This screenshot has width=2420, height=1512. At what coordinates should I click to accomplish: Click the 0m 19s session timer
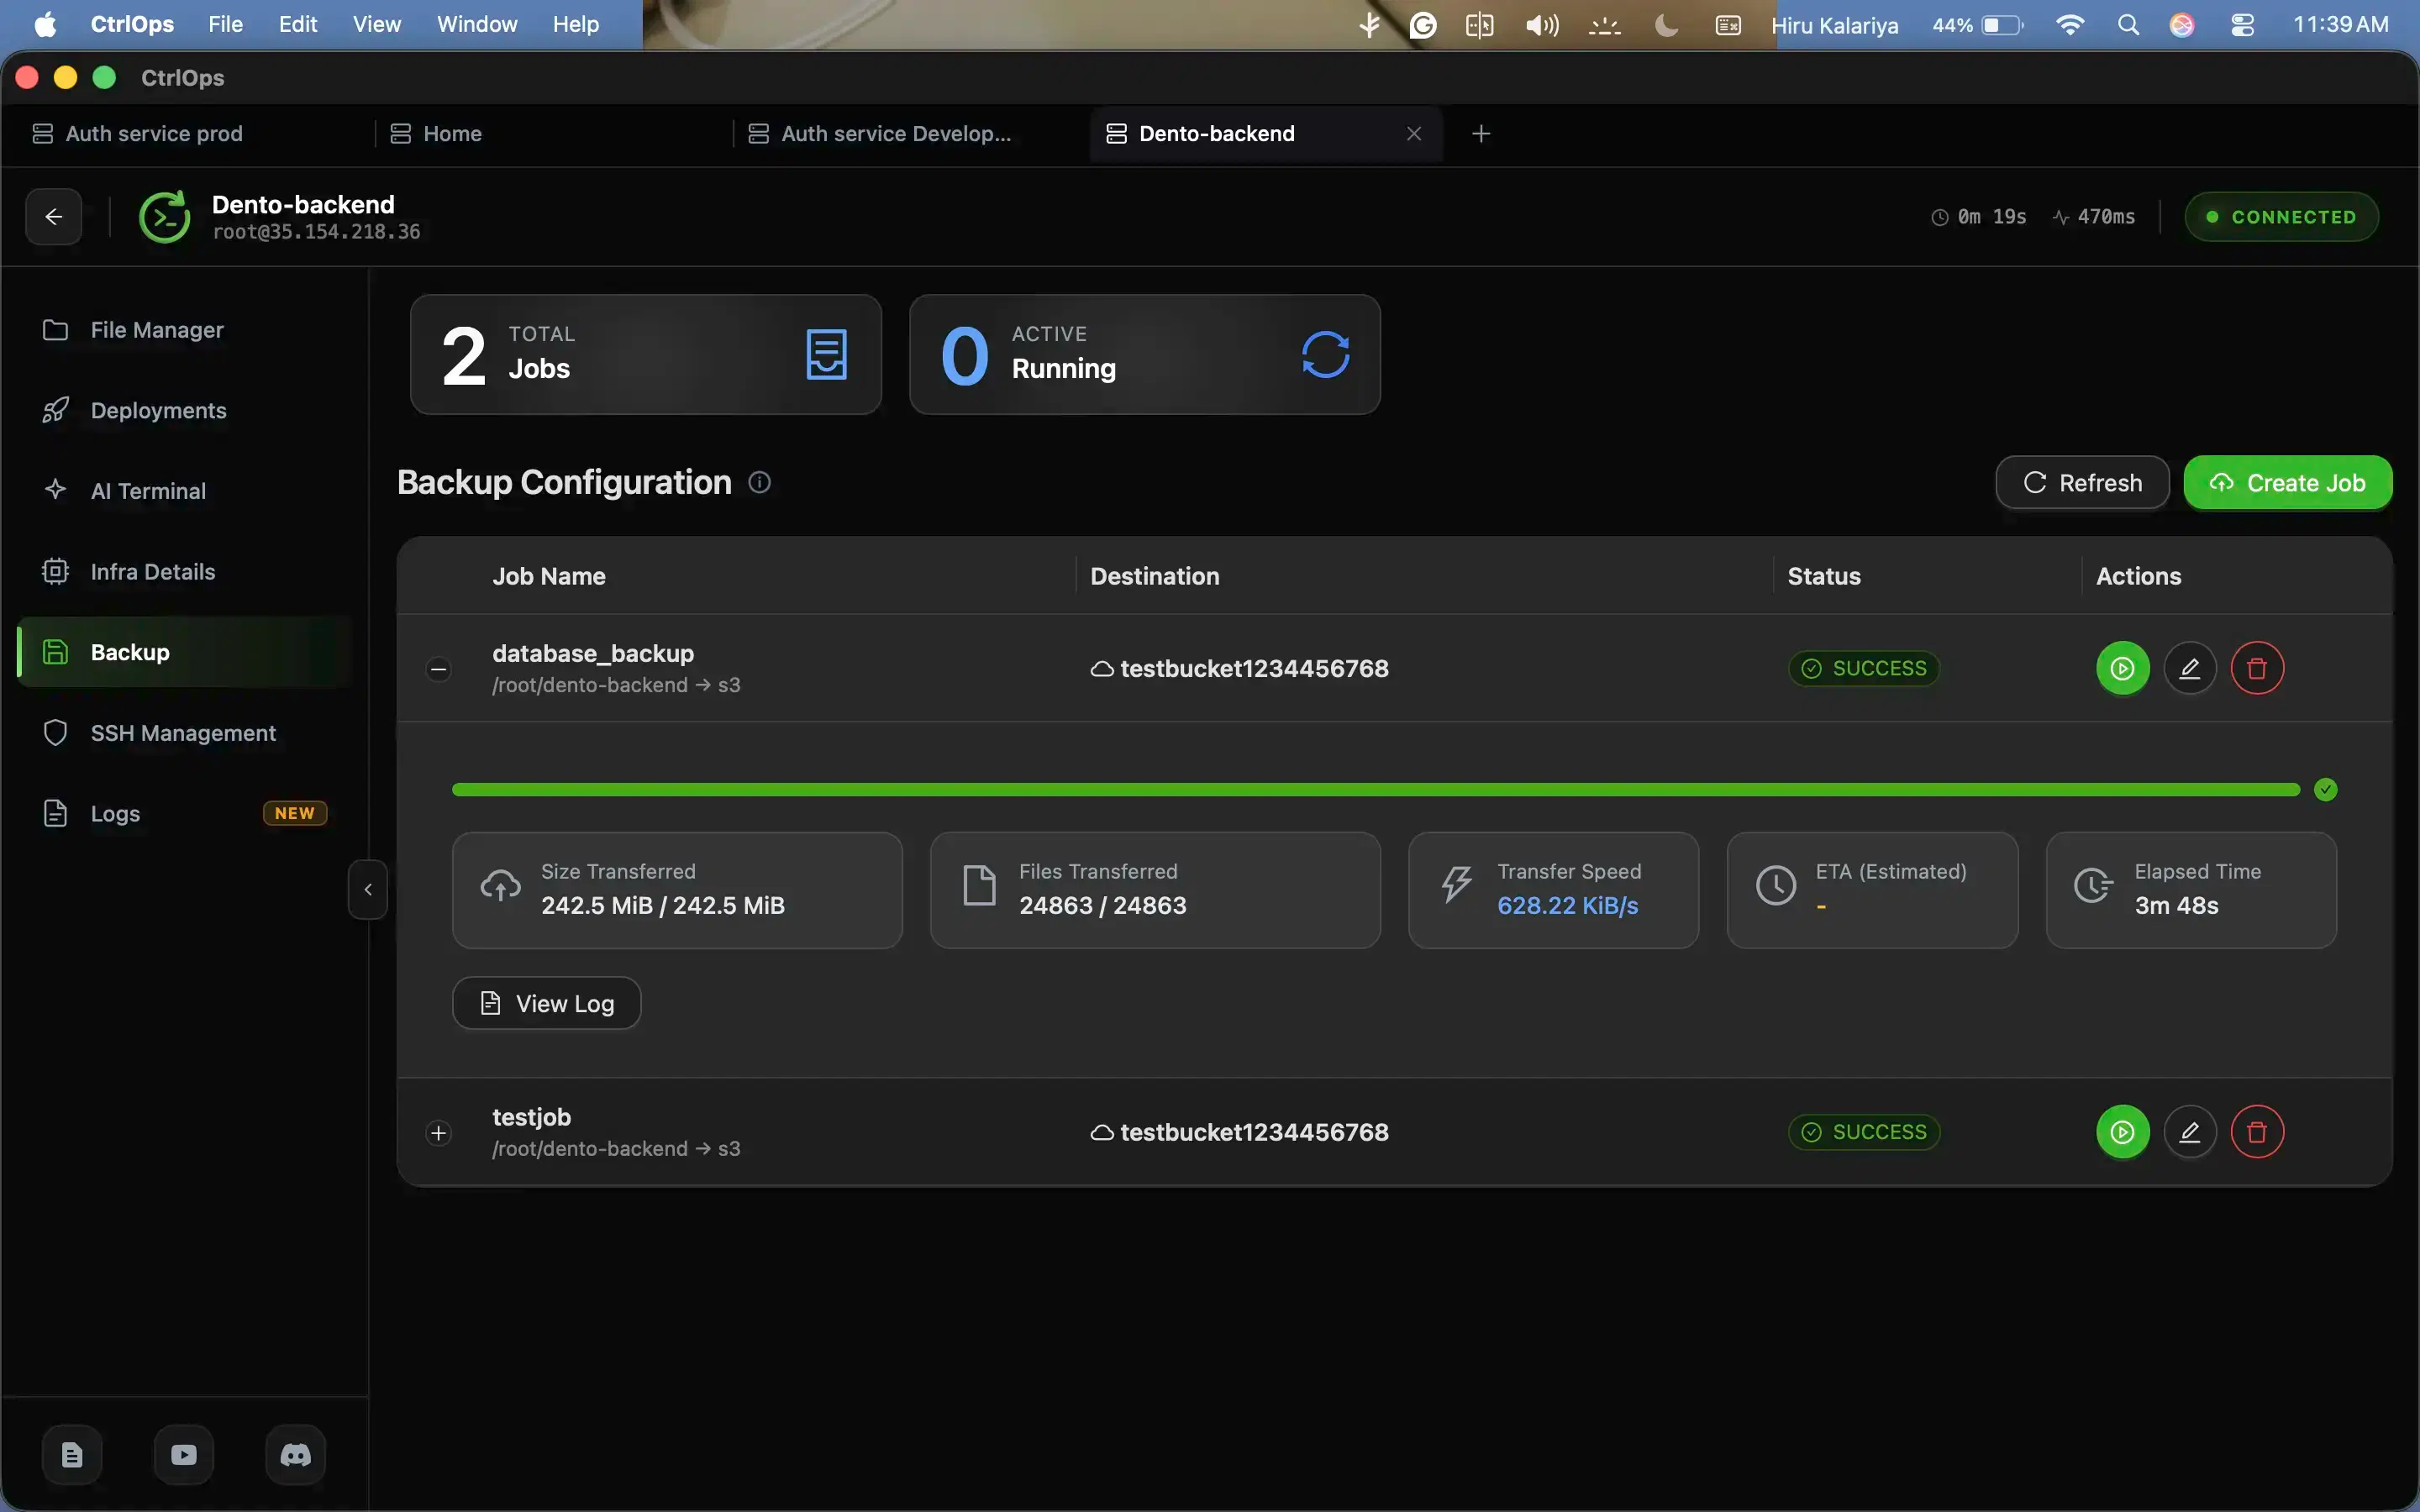(x=1979, y=217)
